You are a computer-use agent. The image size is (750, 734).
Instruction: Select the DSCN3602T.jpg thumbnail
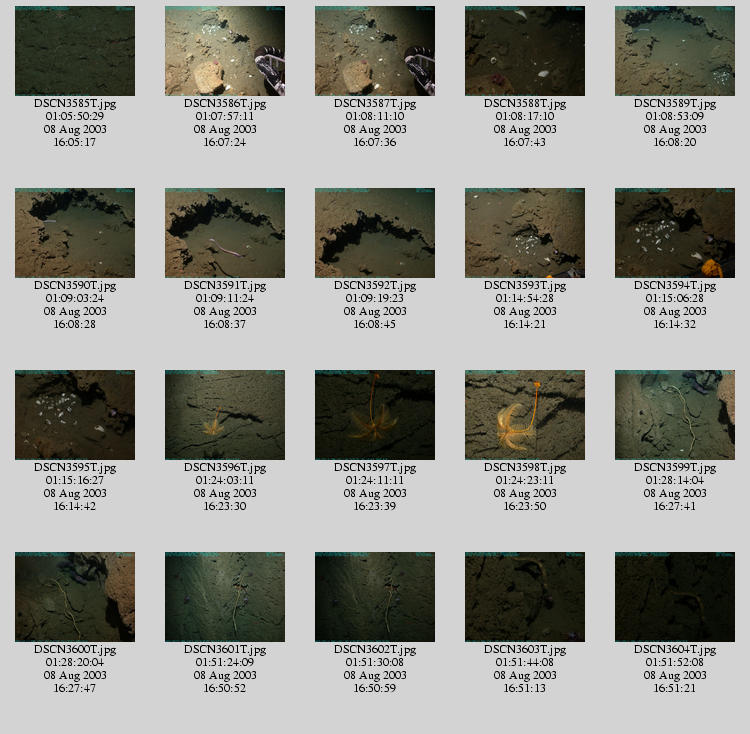[375, 597]
